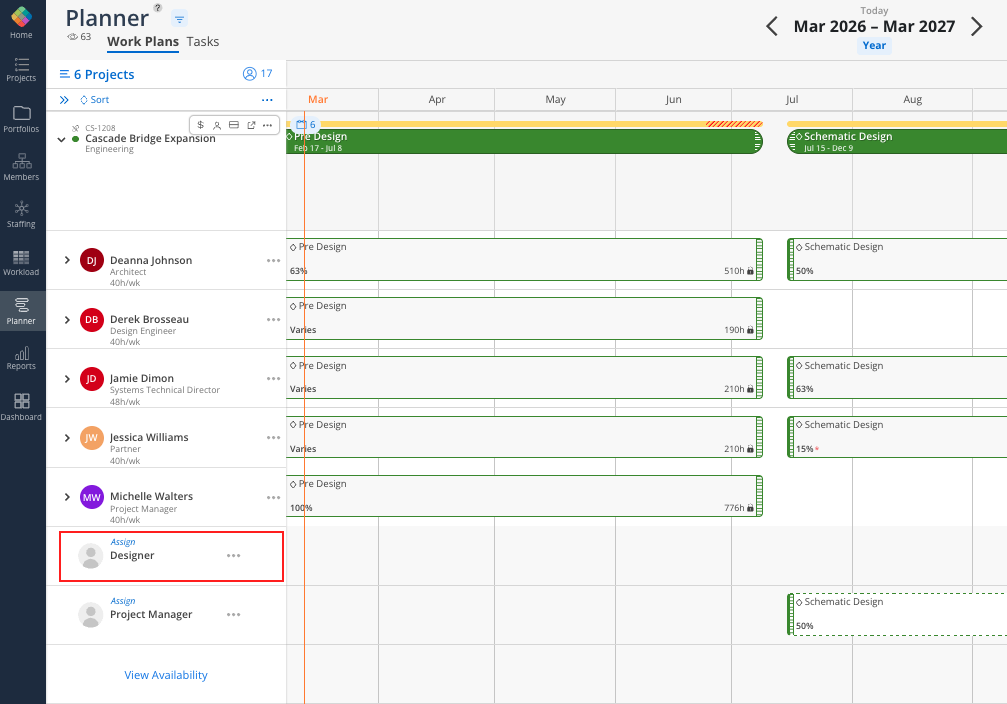The height and width of the screenshot is (704, 1007).
Task: Select Planner in the sidebar
Action: [x=21, y=311]
